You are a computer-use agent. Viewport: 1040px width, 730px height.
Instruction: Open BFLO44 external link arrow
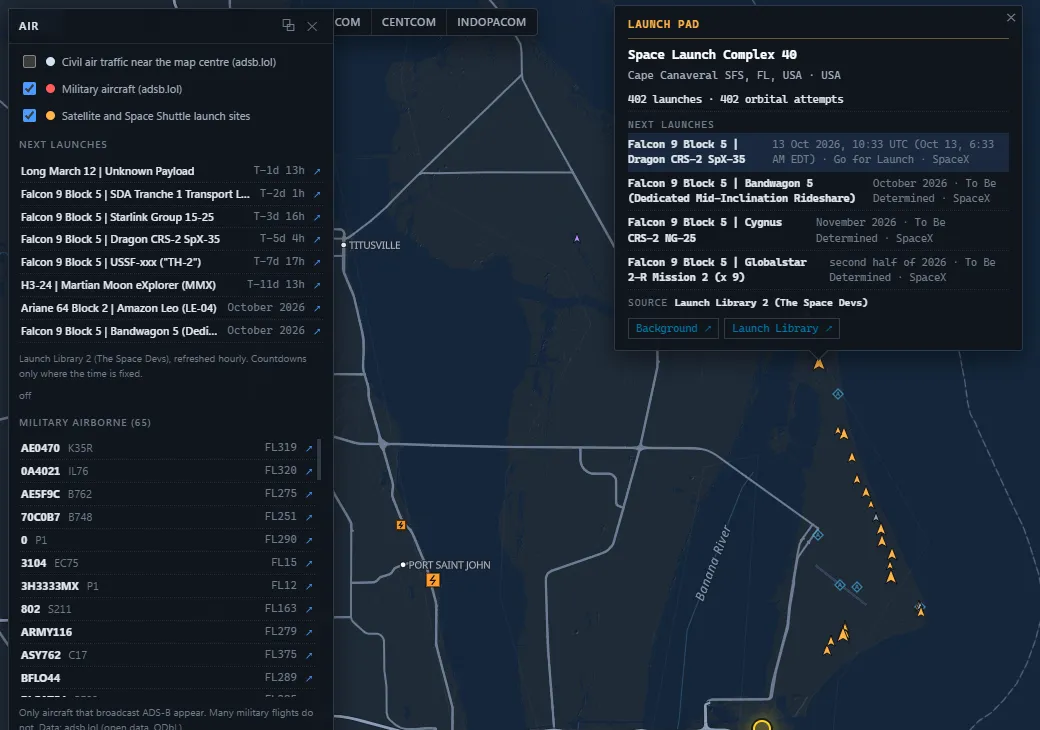[x=309, y=678]
